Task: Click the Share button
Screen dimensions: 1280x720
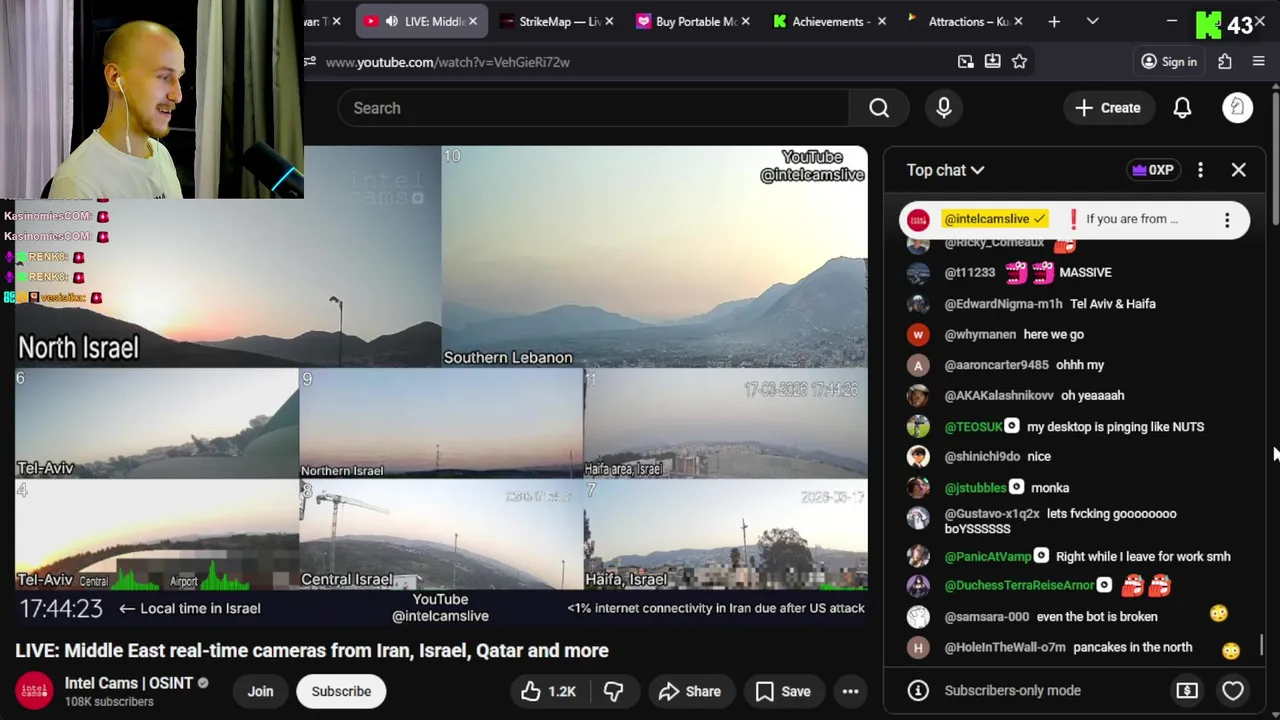Action: 689,691
